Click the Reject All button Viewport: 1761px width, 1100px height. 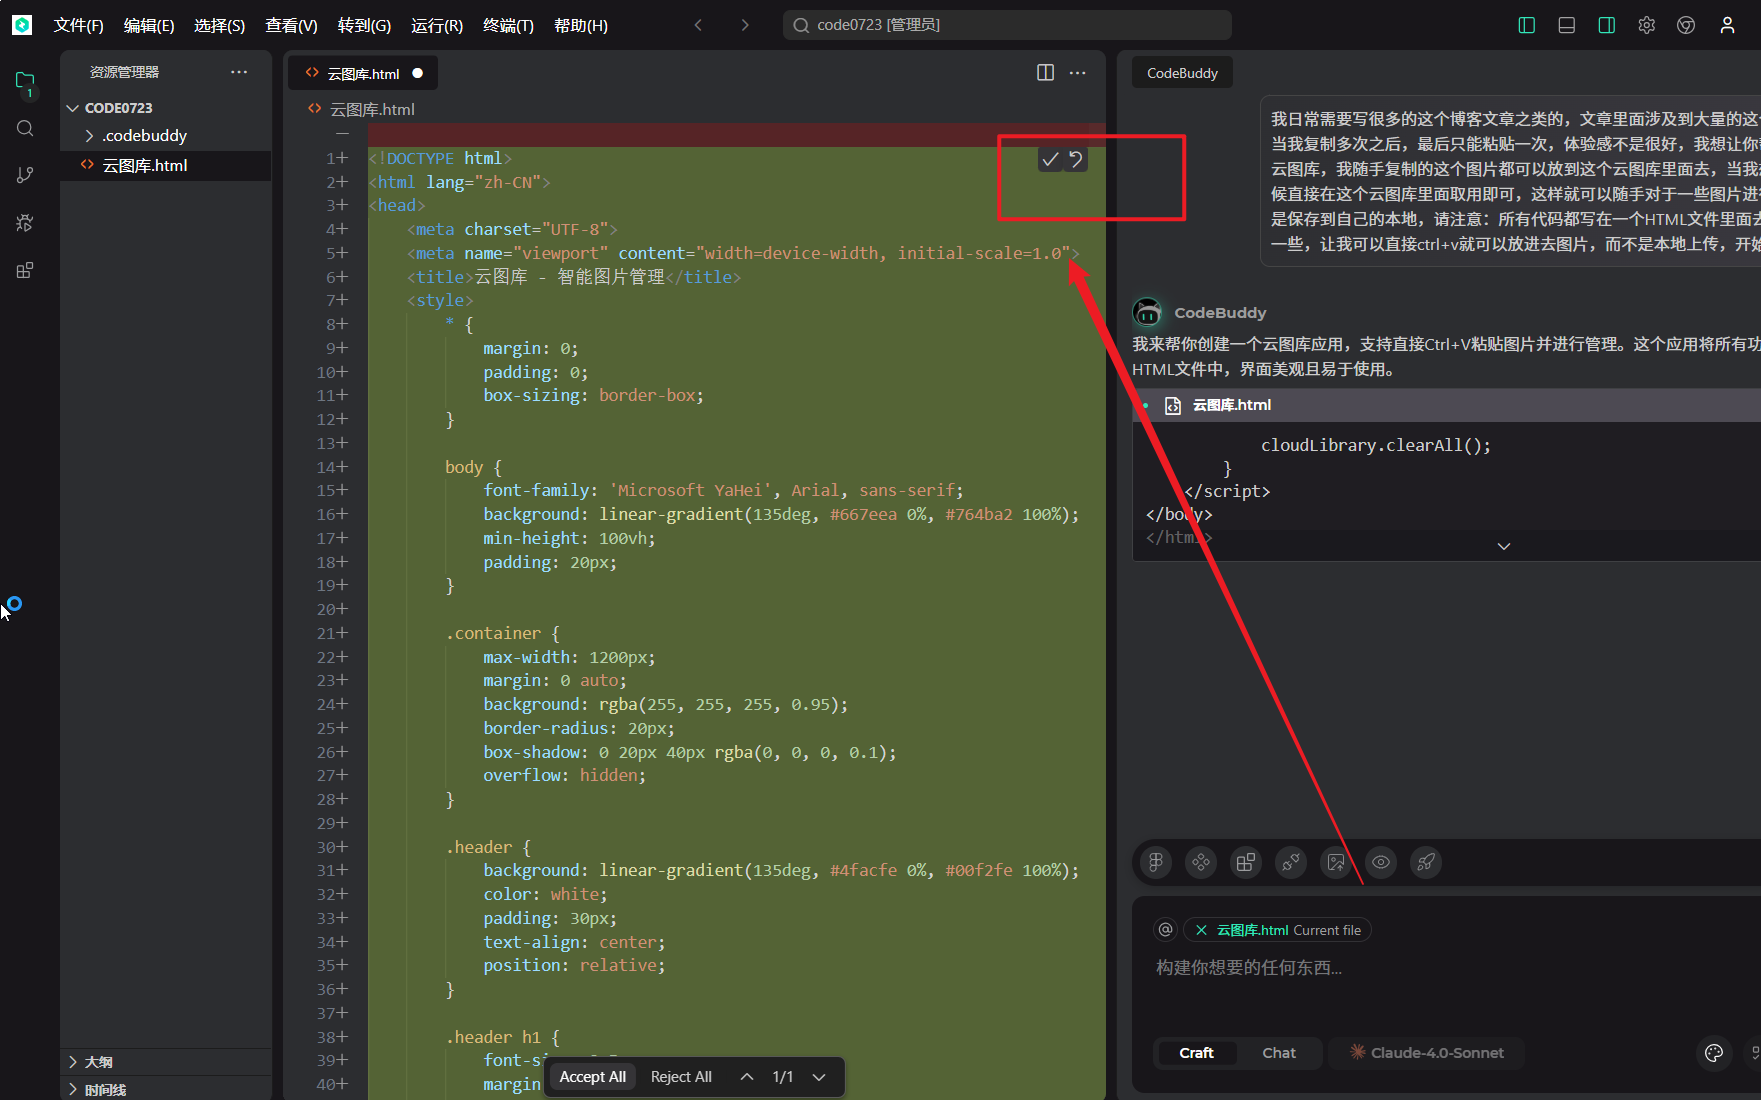coord(681,1077)
